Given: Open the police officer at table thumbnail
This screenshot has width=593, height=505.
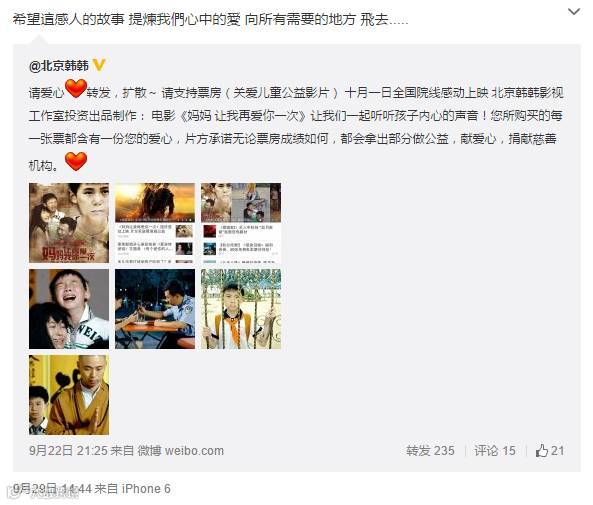Looking at the screenshot, I should point(155,309).
